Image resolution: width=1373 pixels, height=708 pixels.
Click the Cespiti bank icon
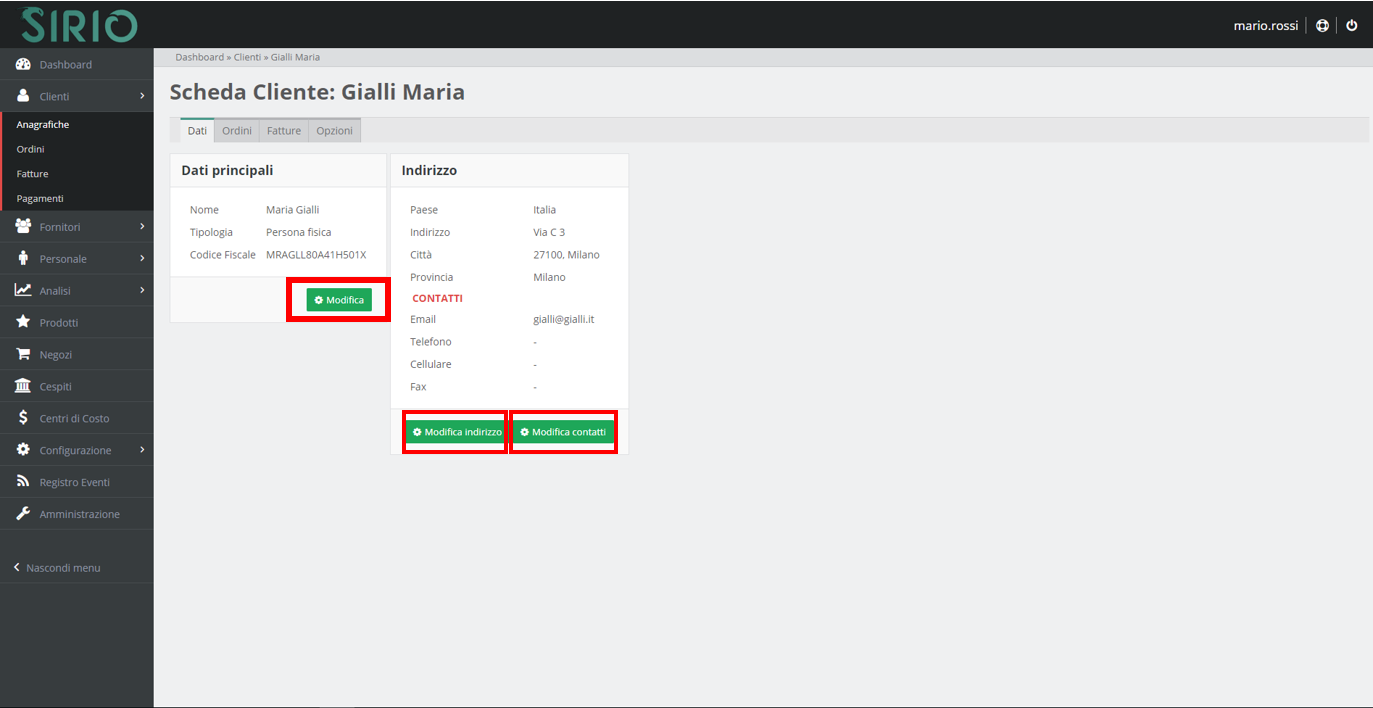click(x=22, y=386)
